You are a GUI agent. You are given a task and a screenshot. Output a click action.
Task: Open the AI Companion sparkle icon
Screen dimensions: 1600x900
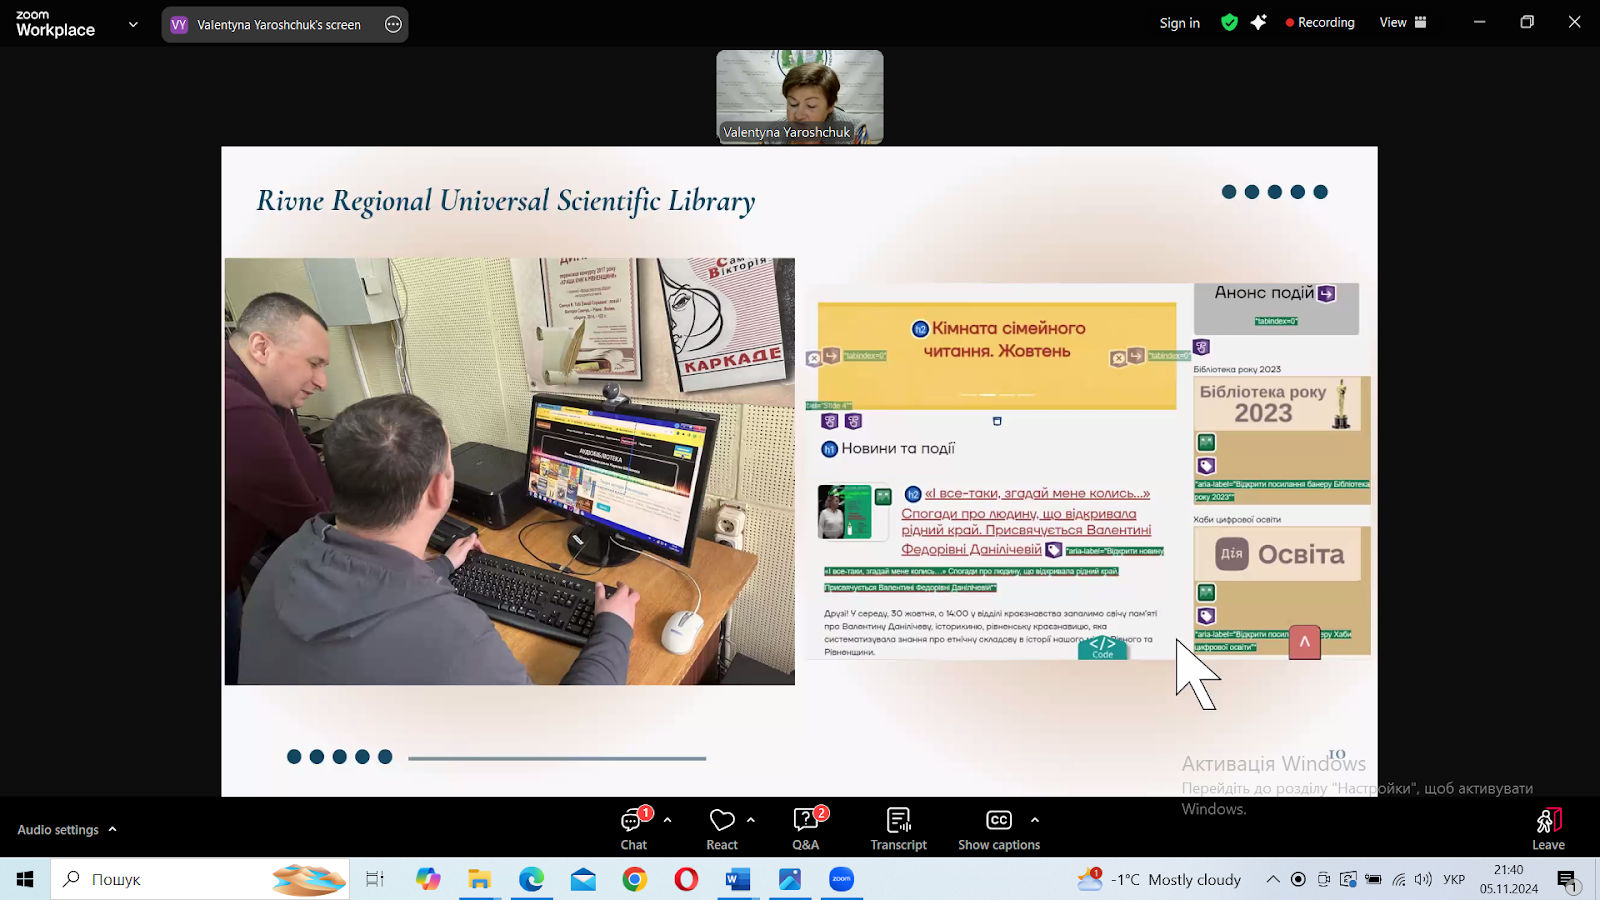click(x=1258, y=22)
